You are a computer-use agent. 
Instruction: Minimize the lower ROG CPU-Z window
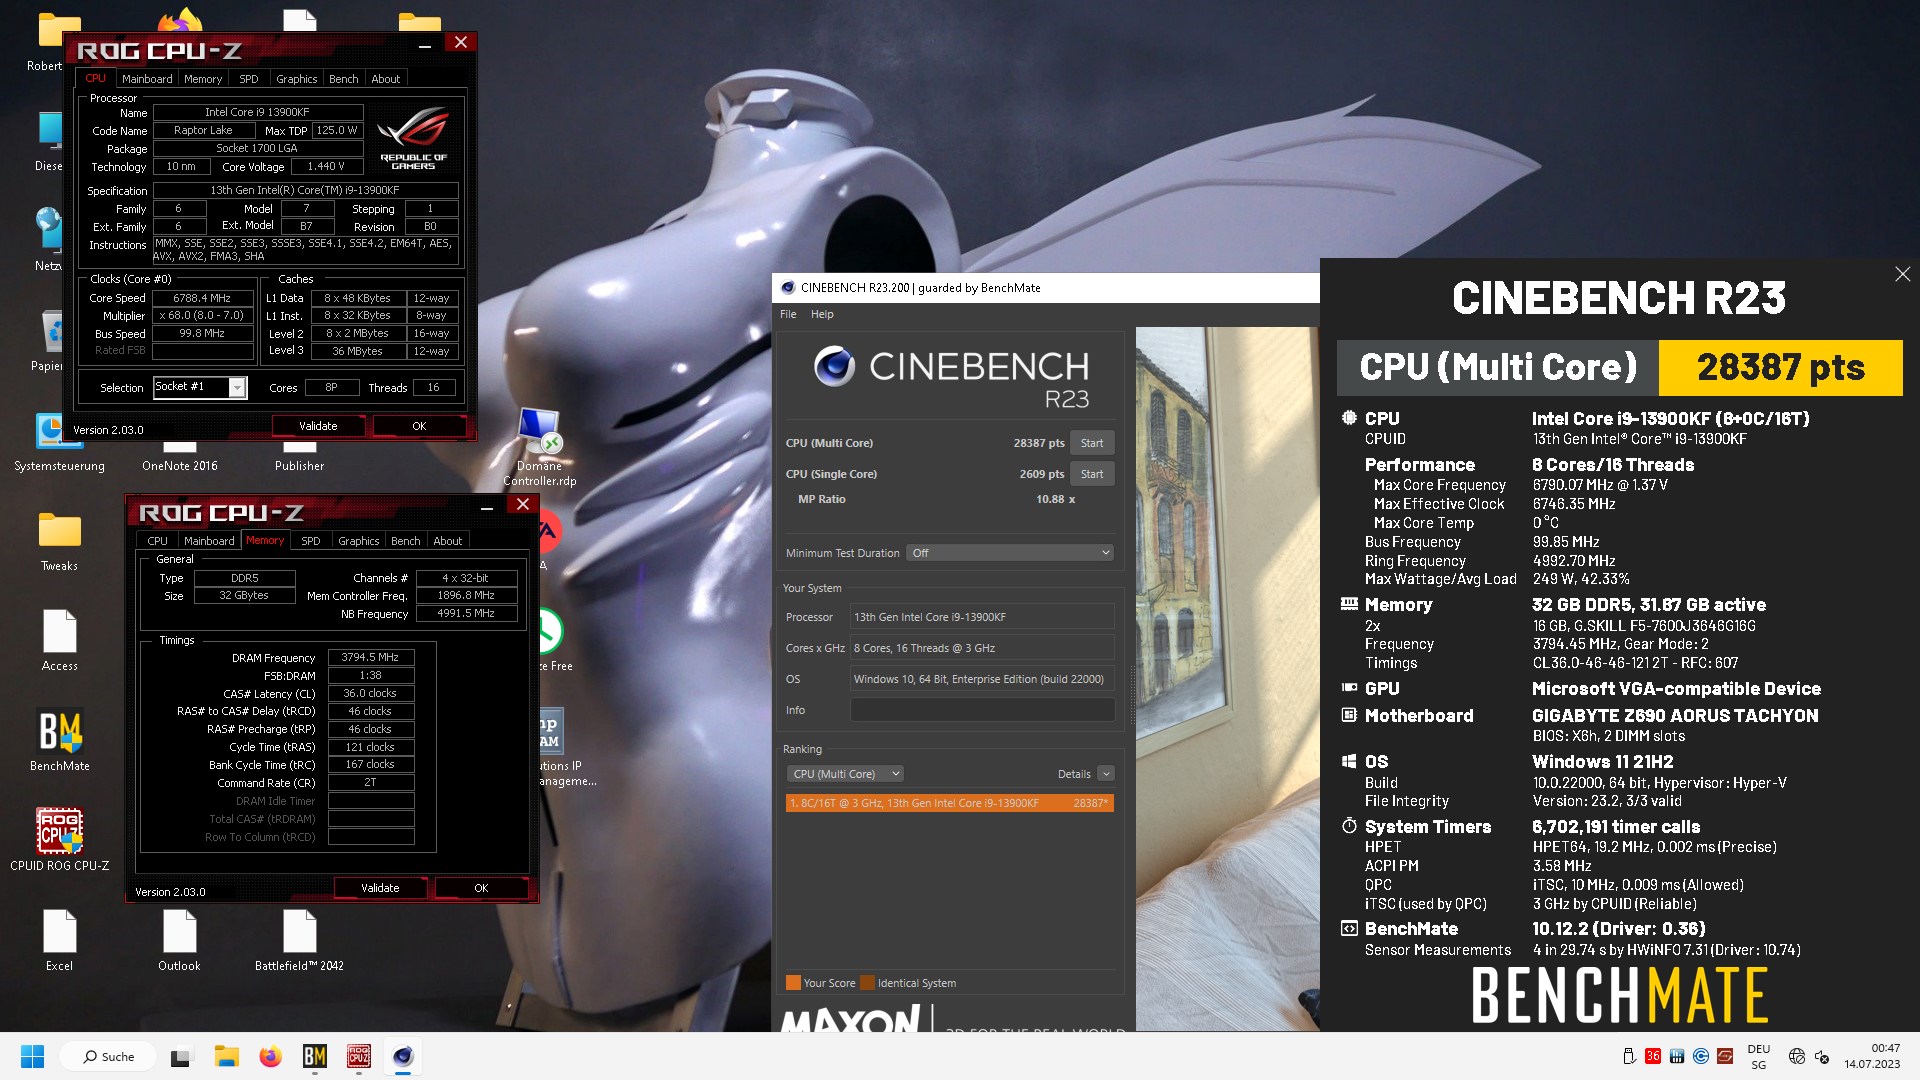pyautogui.click(x=487, y=505)
